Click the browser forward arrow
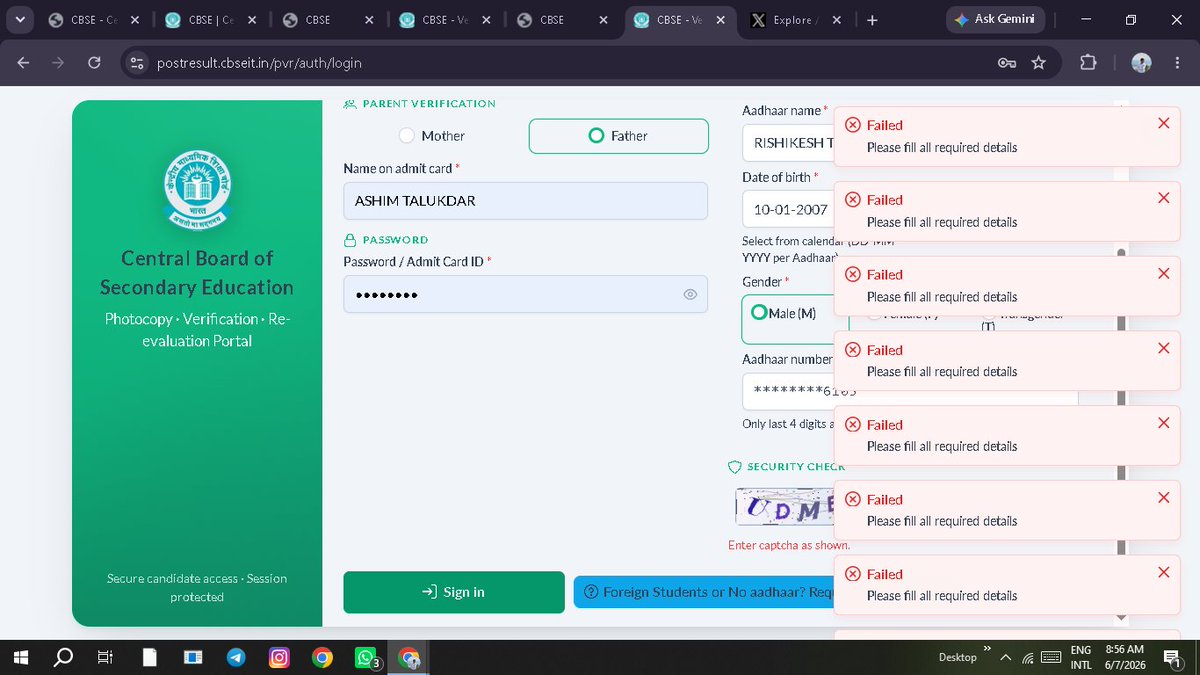This screenshot has height=675, width=1200. [x=58, y=62]
